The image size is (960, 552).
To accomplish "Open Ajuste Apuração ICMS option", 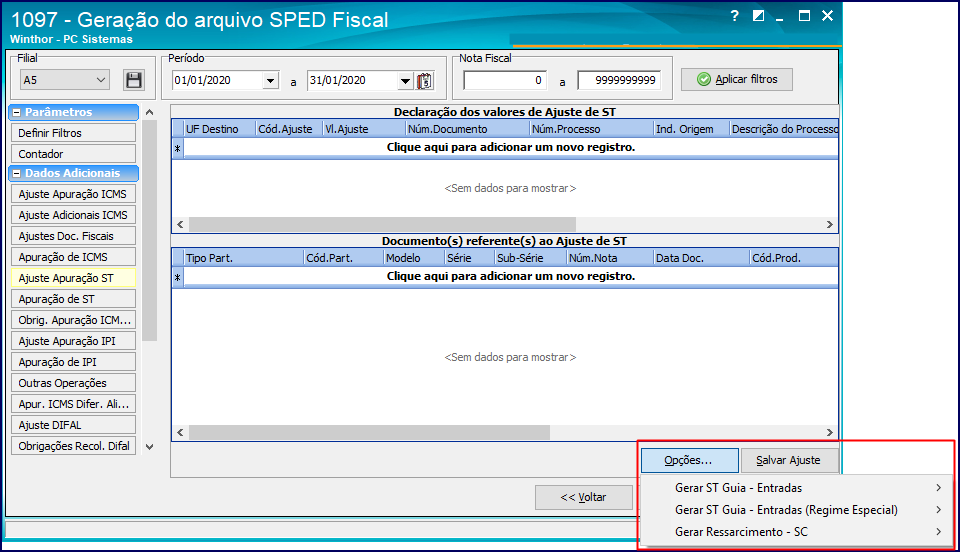I will [73, 194].
